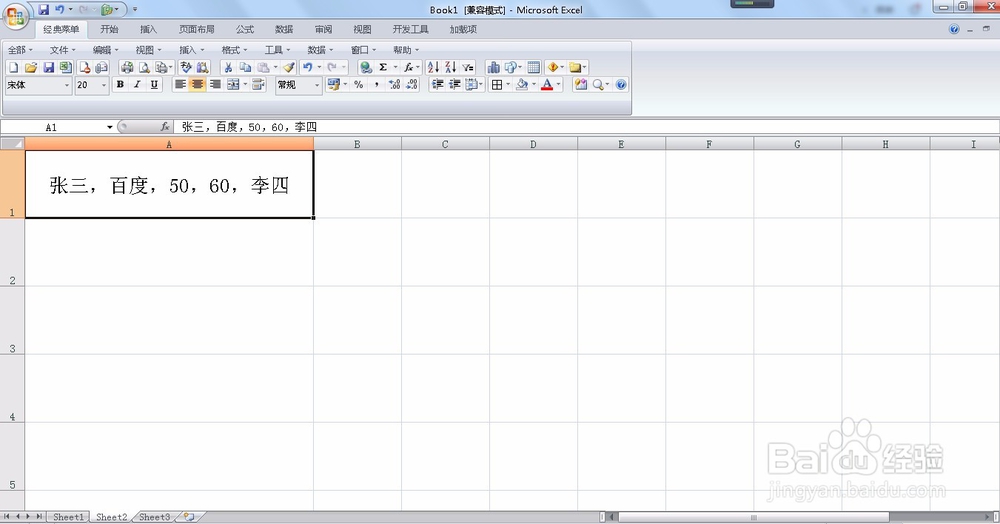Open the merge cells dropdown arrow

click(245, 84)
